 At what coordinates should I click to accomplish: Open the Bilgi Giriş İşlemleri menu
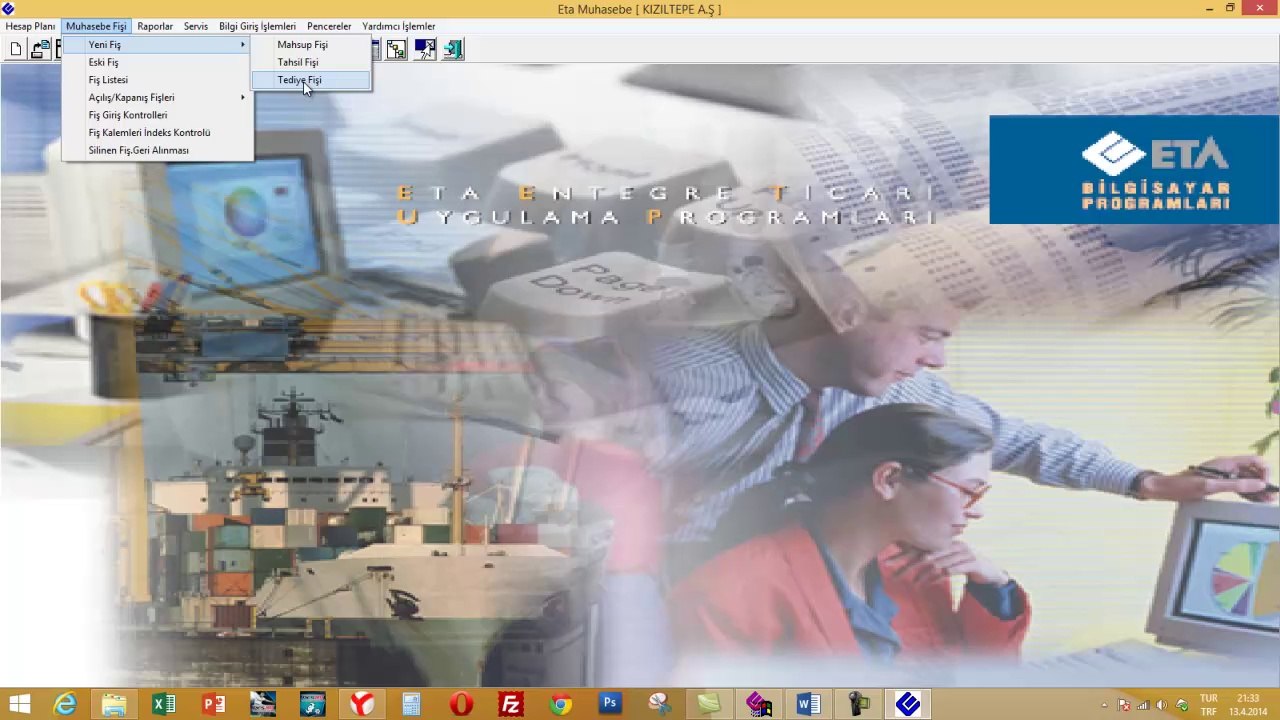point(257,26)
